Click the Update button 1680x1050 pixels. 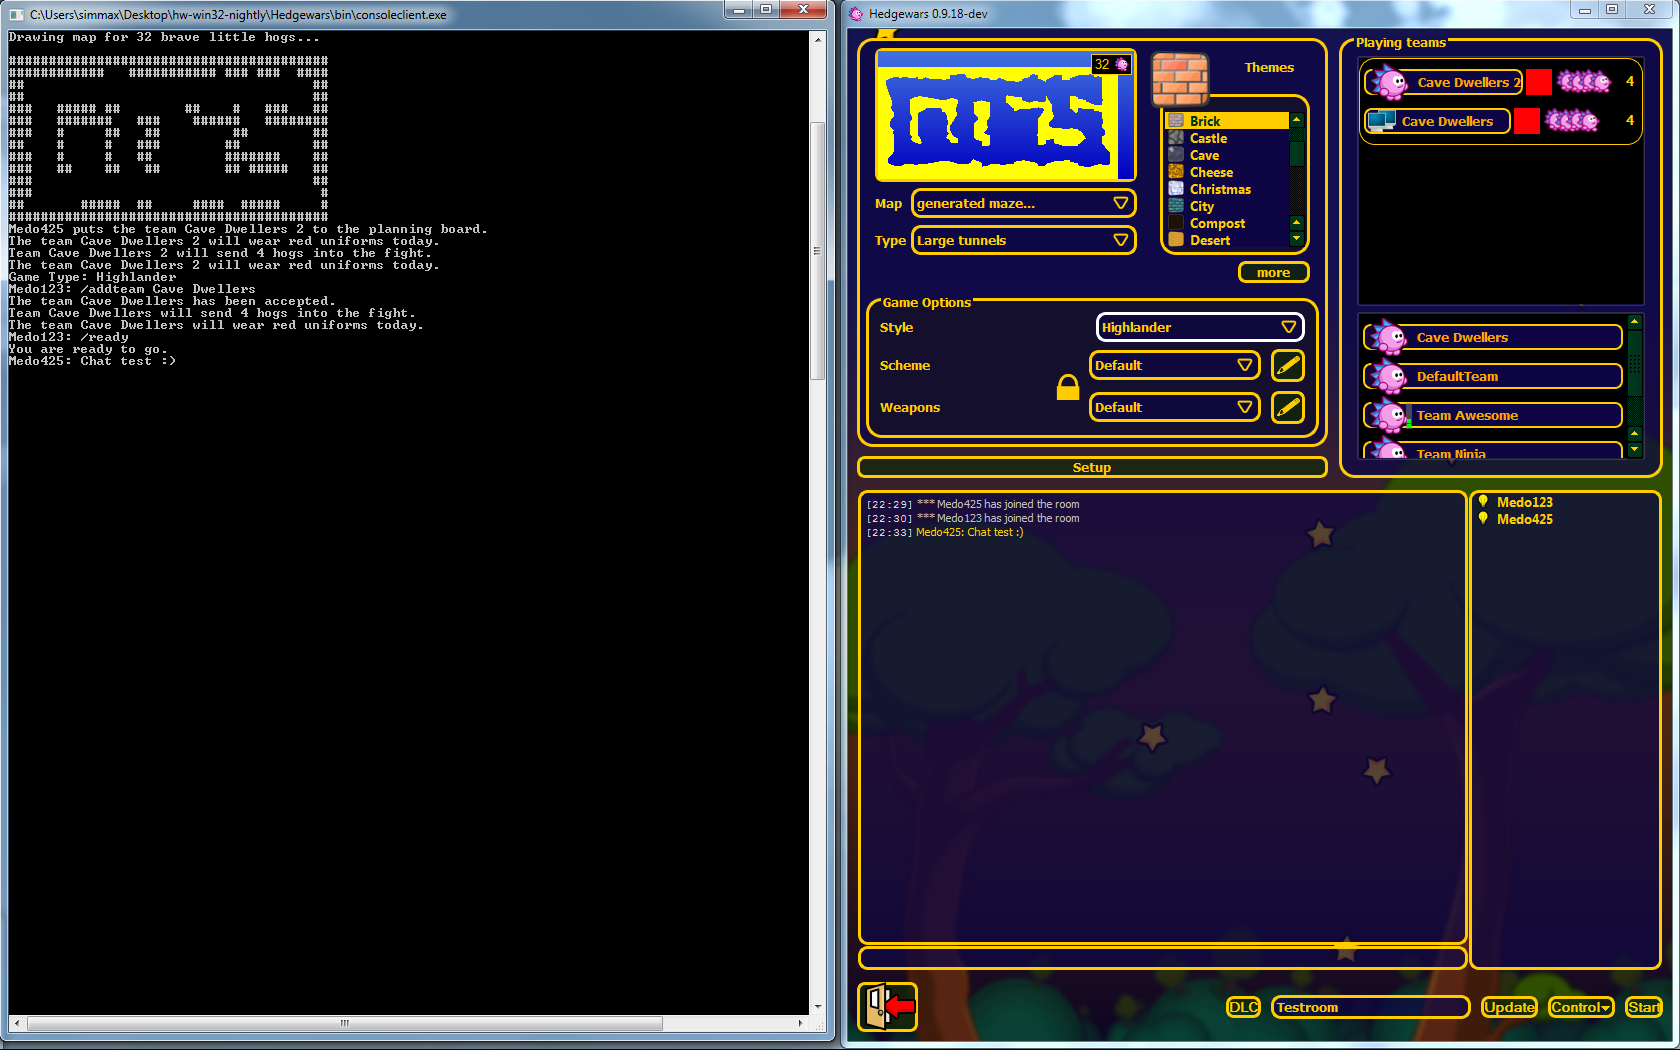point(1509,1007)
